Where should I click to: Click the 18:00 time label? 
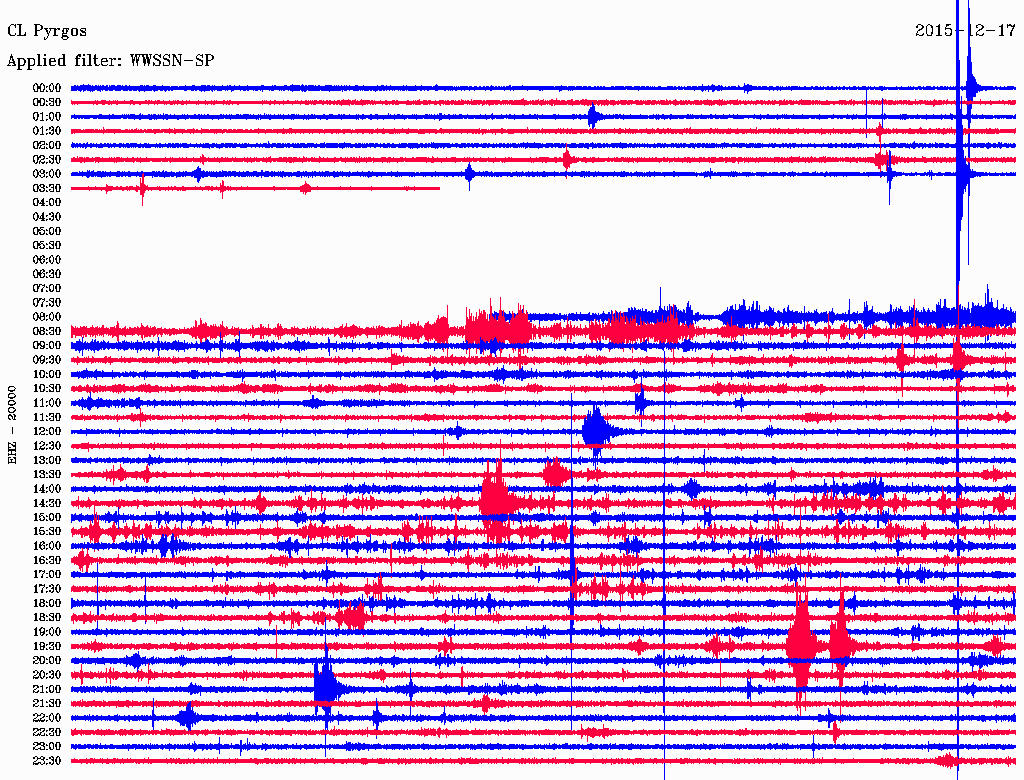point(47,604)
